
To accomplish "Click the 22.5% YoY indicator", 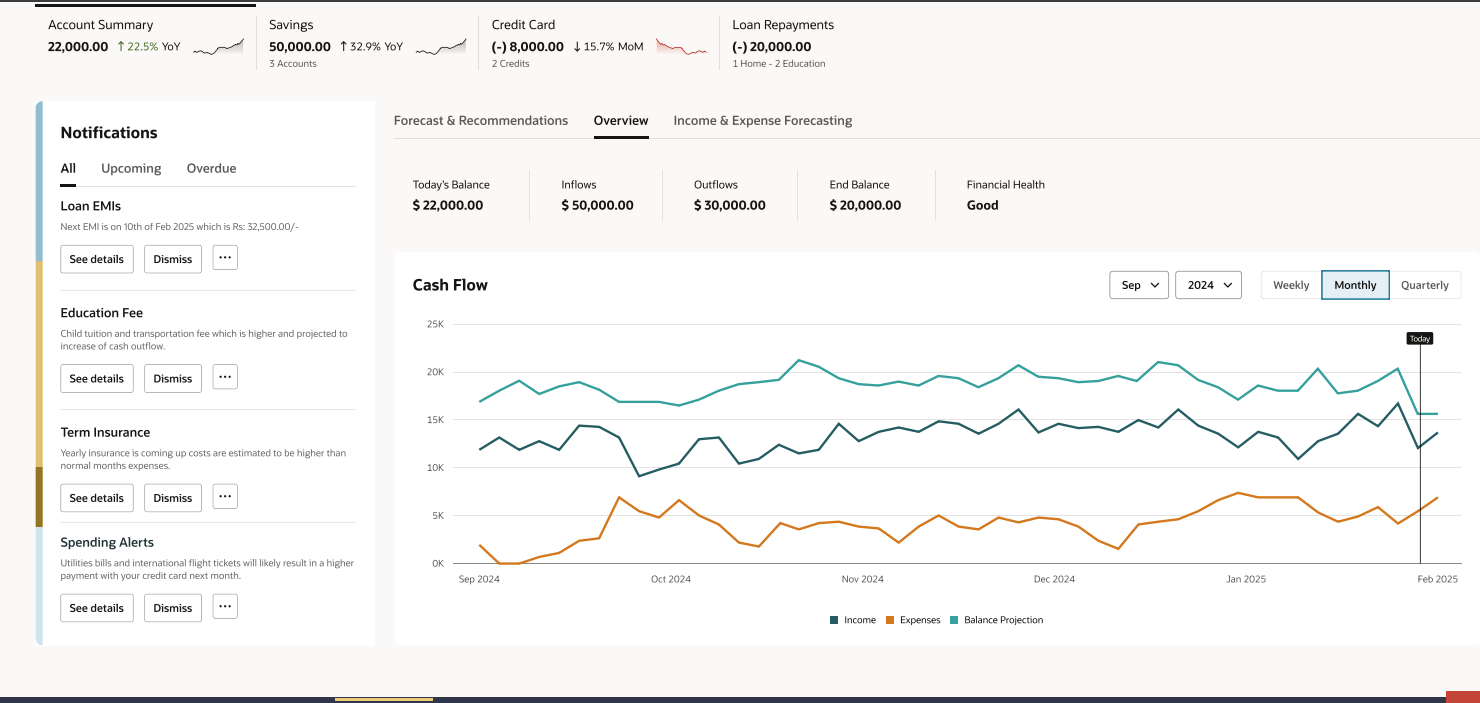I will tap(149, 47).
